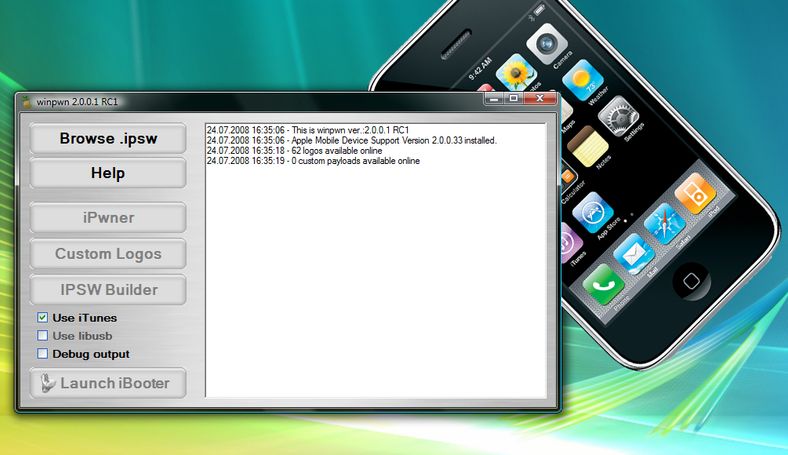Screen dimensions: 788x455
Task: Tap the Photos sunflower icon on iPhone
Action: click(516, 73)
